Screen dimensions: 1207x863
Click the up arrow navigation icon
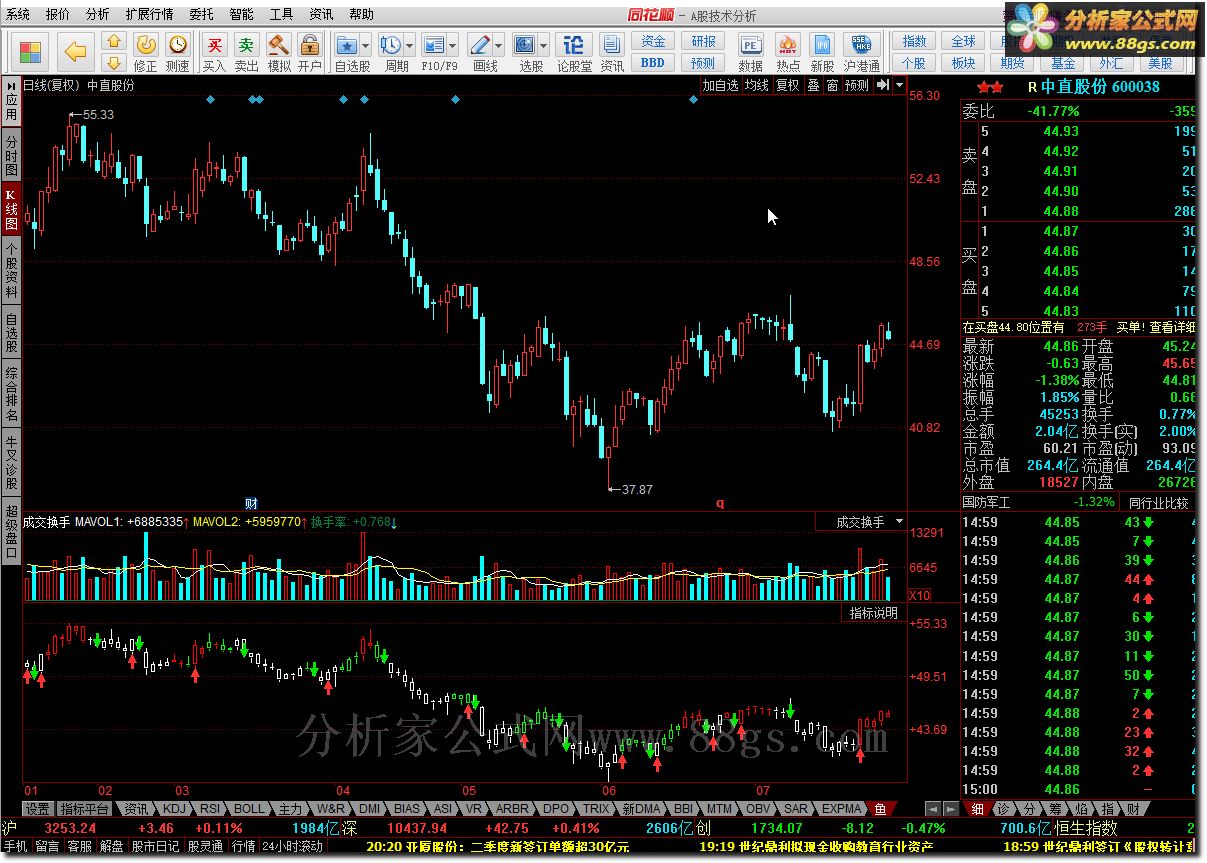tap(114, 41)
